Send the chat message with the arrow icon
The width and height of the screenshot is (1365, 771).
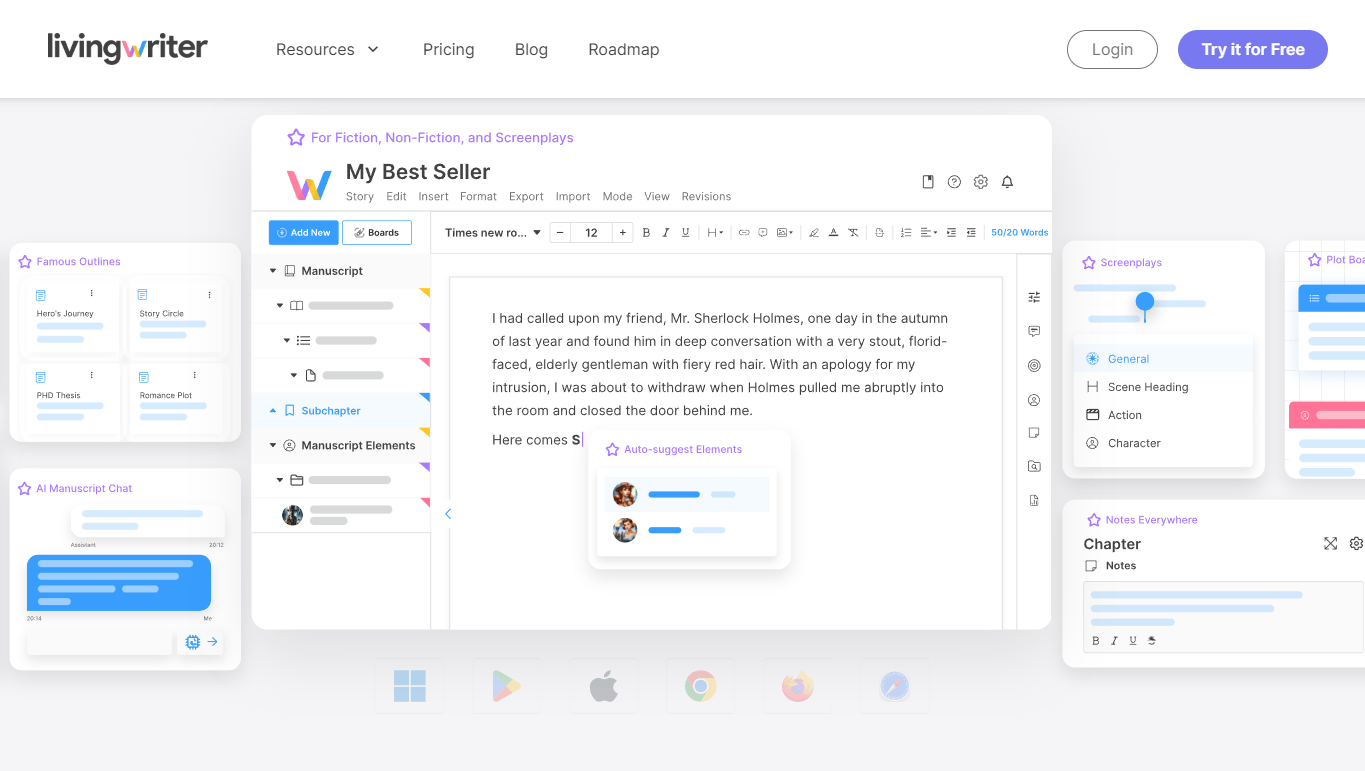pos(213,642)
